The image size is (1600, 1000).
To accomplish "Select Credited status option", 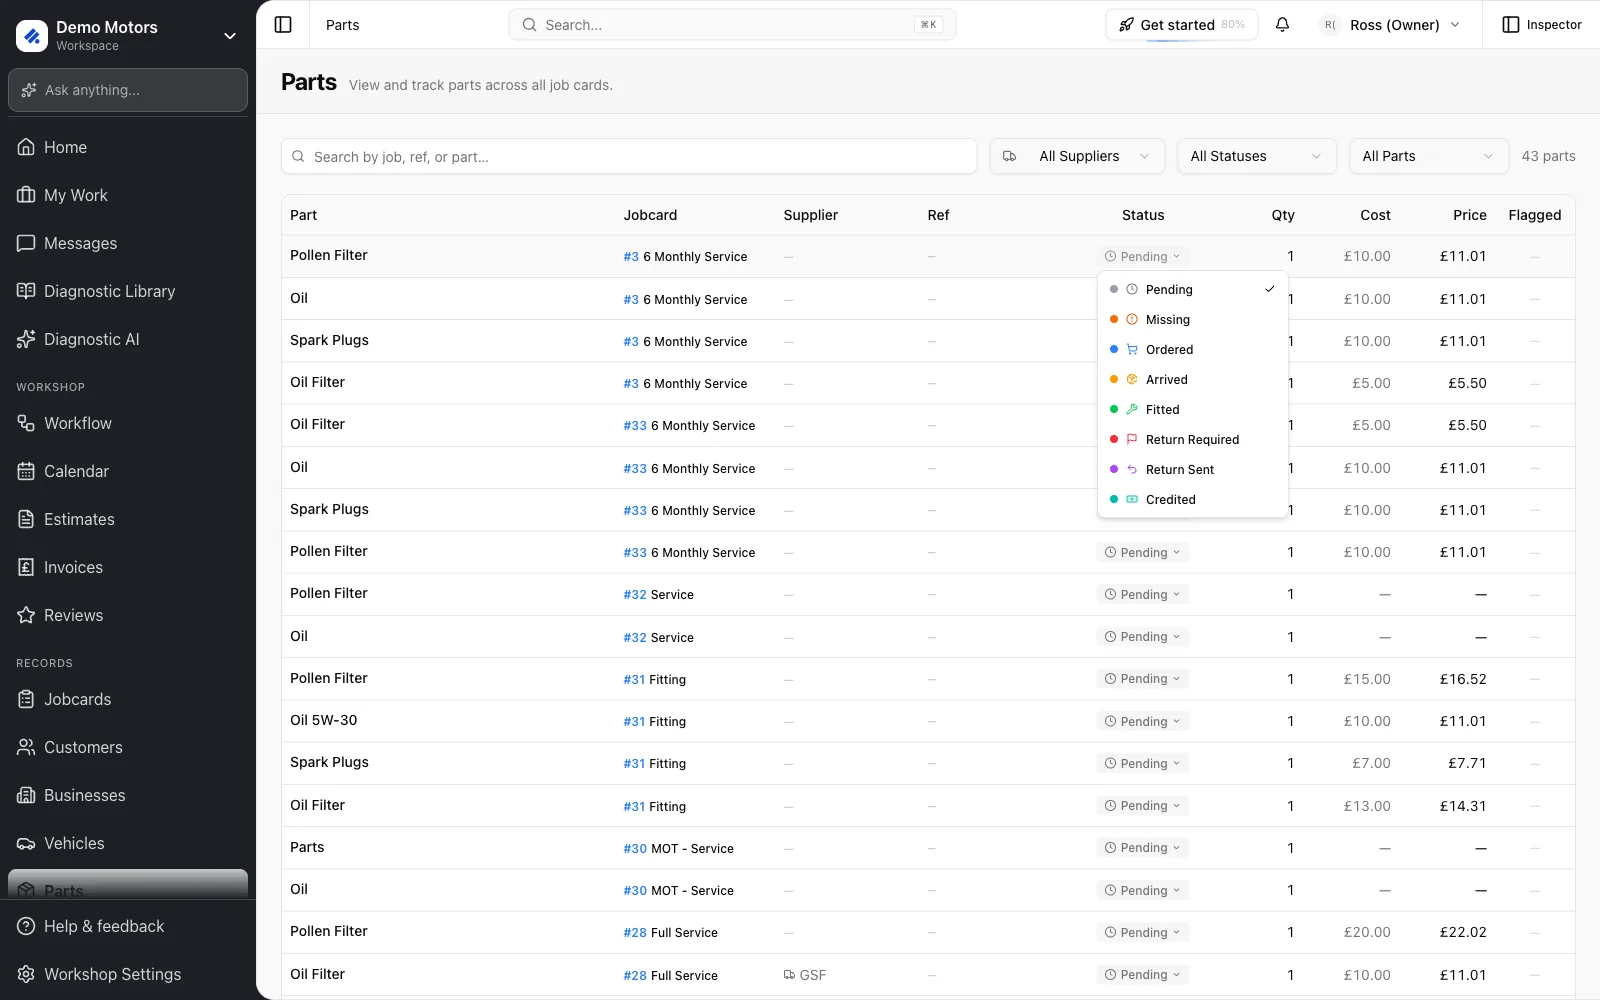I will [1192, 500].
